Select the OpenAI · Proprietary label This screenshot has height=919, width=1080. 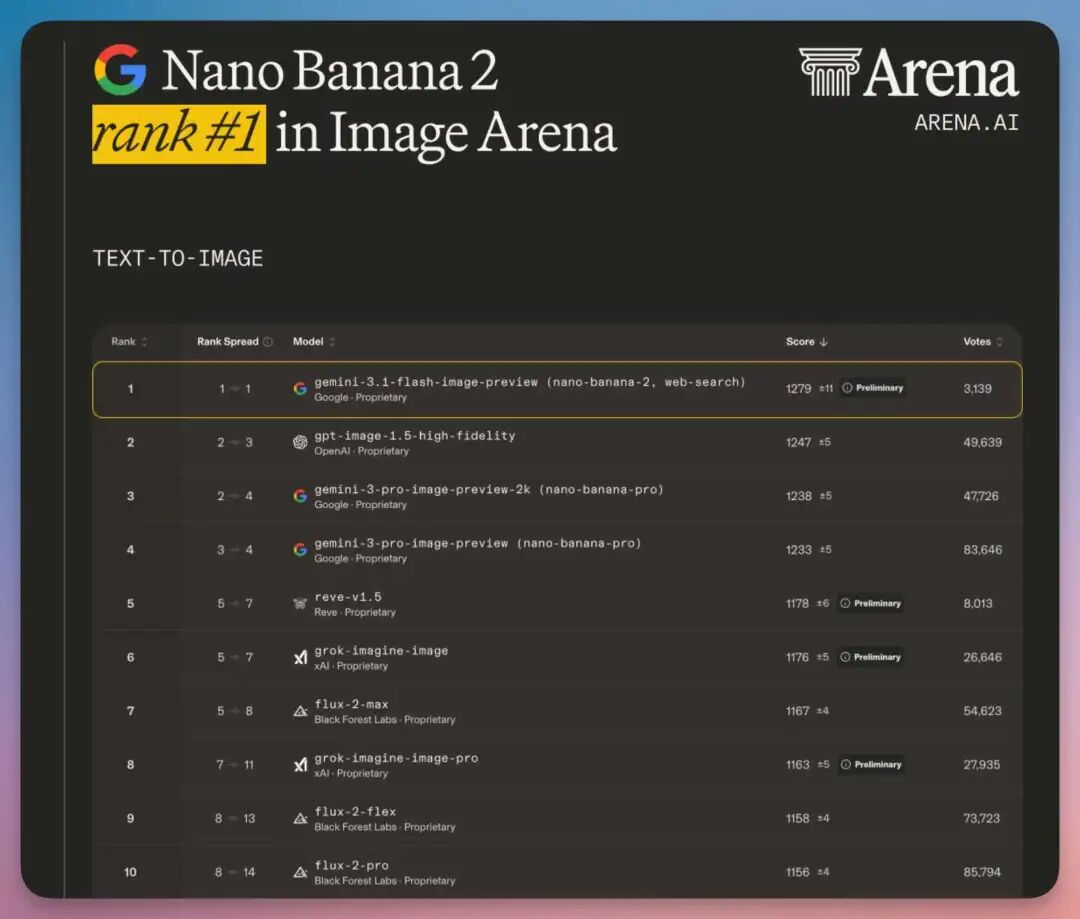pos(362,451)
